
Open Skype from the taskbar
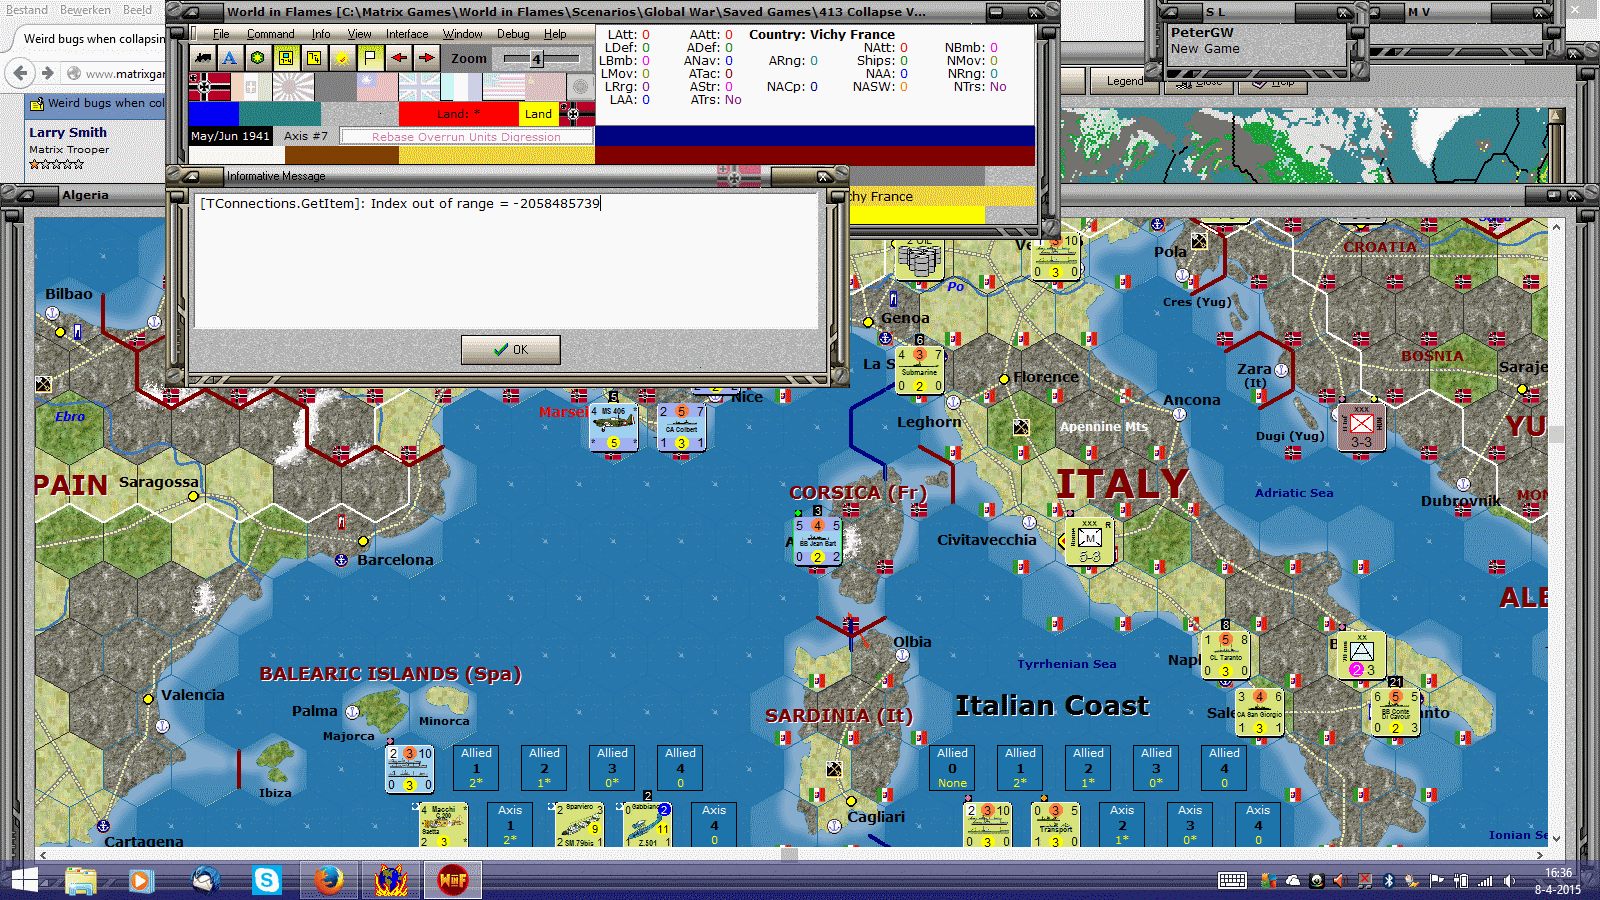267,881
